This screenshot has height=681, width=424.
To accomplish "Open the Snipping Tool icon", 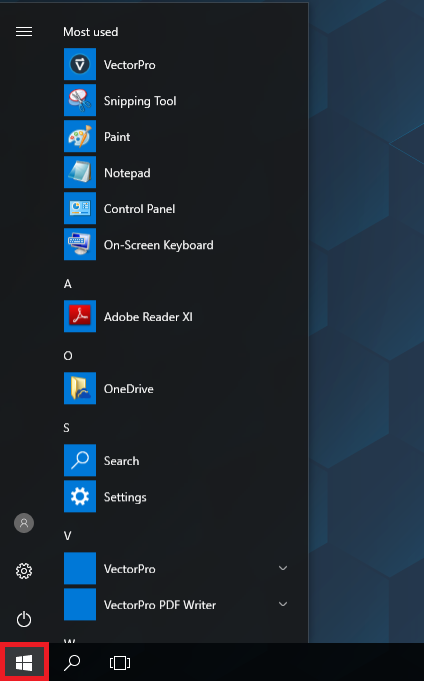I will pos(80,100).
